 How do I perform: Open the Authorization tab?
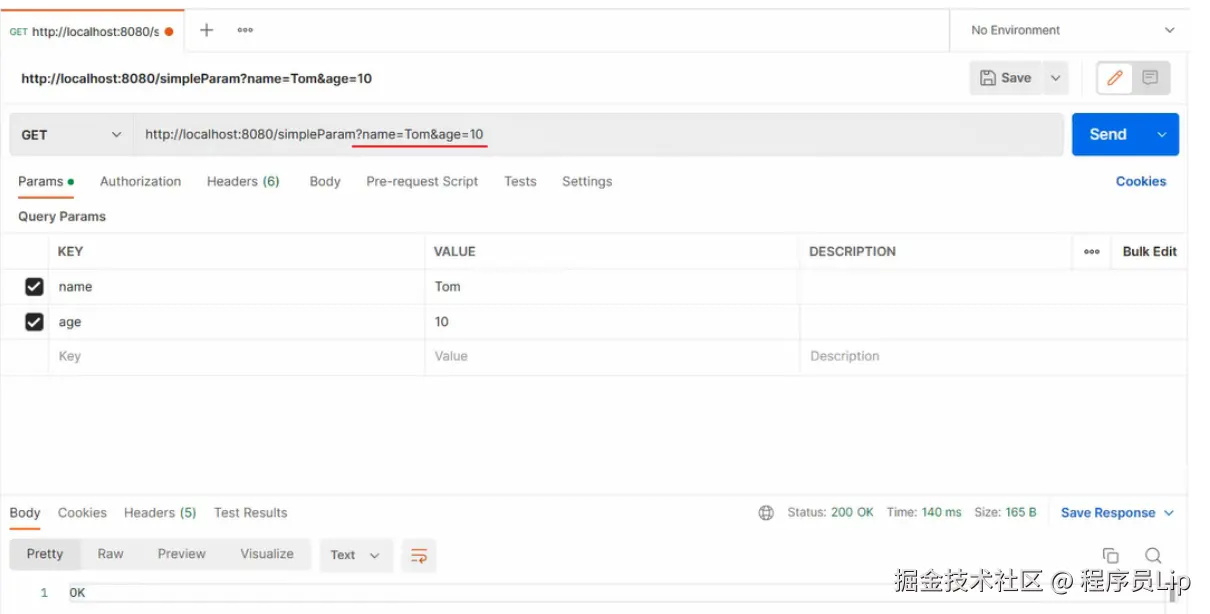click(140, 182)
